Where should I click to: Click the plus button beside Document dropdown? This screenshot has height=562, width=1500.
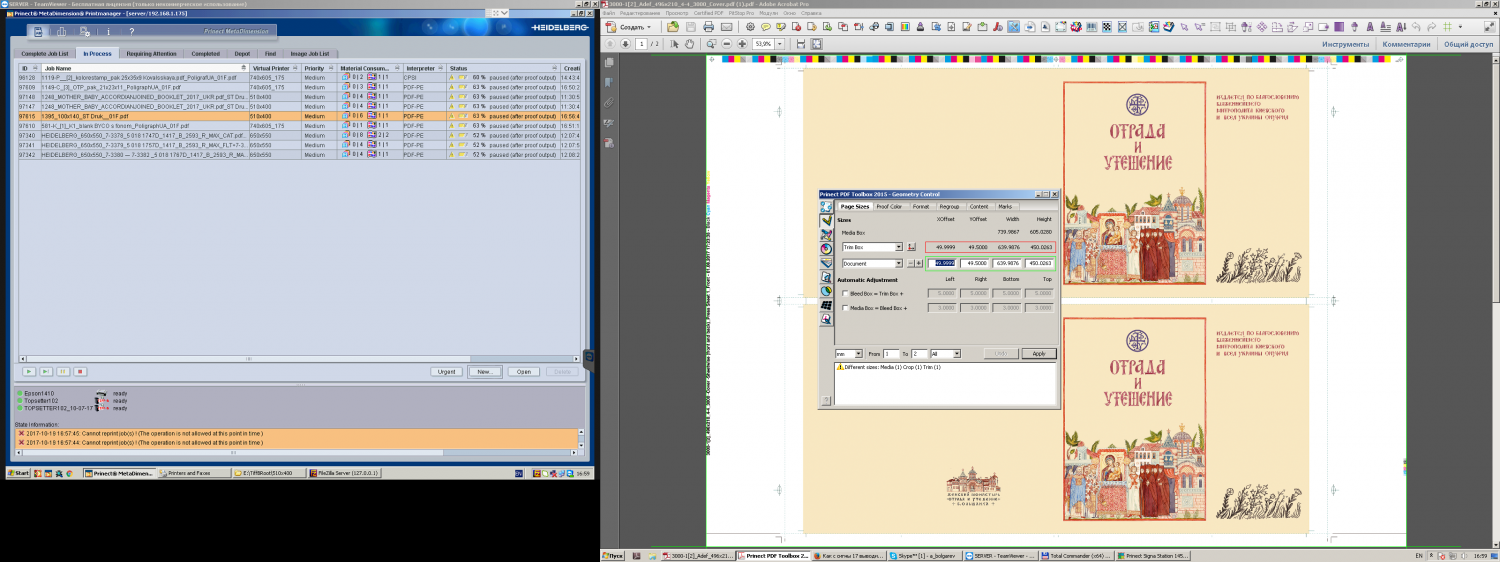tap(919, 263)
